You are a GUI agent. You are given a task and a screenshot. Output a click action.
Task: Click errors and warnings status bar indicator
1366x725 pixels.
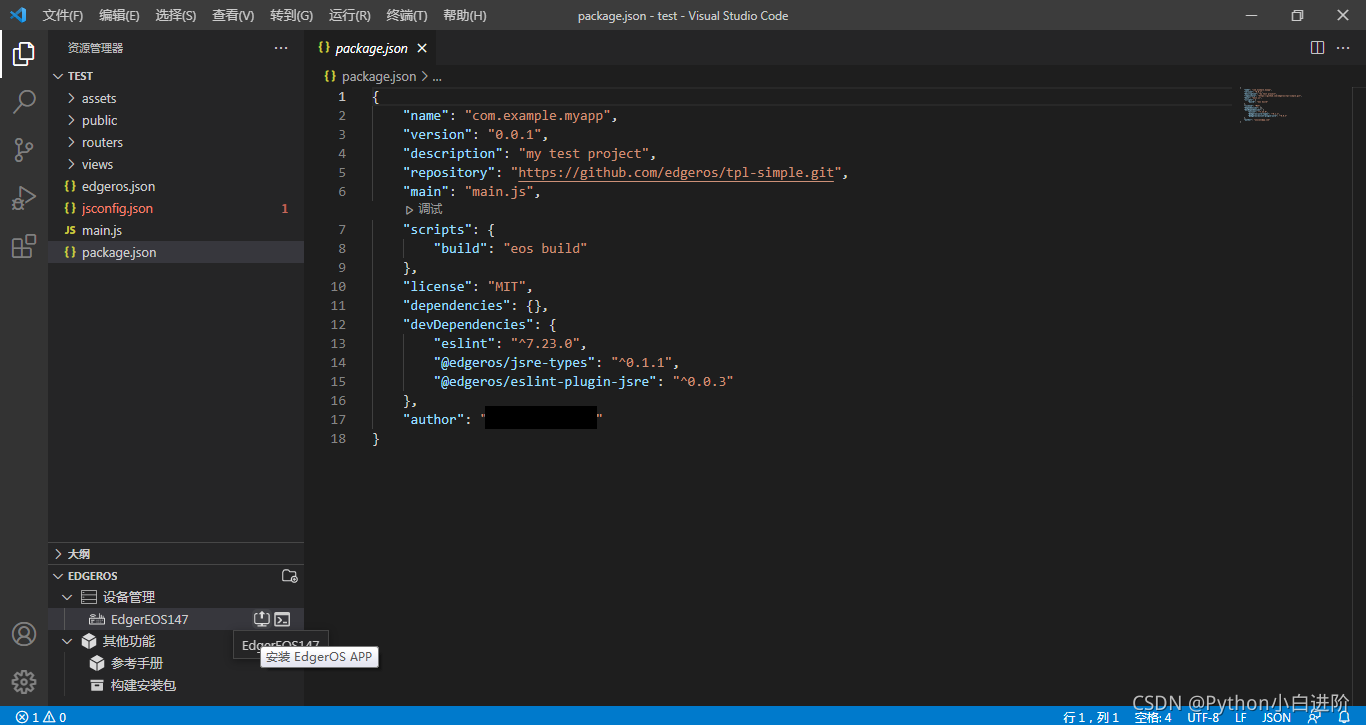tap(41, 717)
